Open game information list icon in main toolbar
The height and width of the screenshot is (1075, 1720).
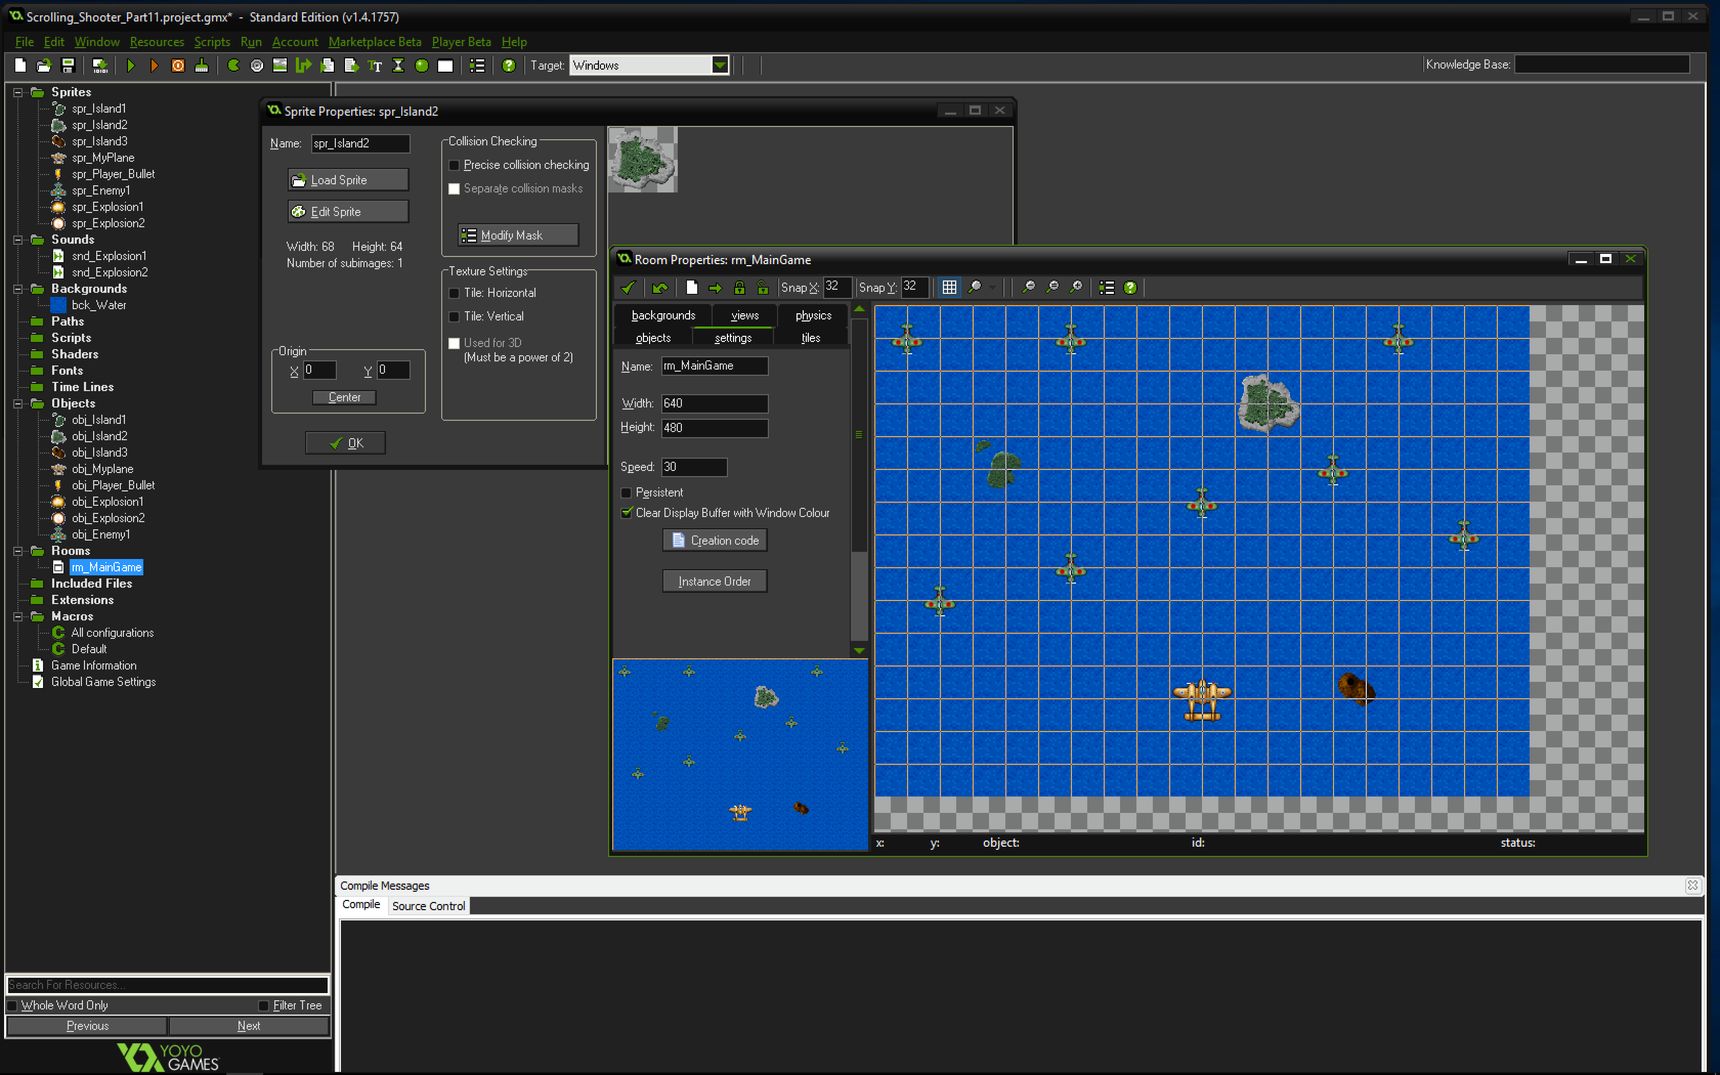coord(478,65)
